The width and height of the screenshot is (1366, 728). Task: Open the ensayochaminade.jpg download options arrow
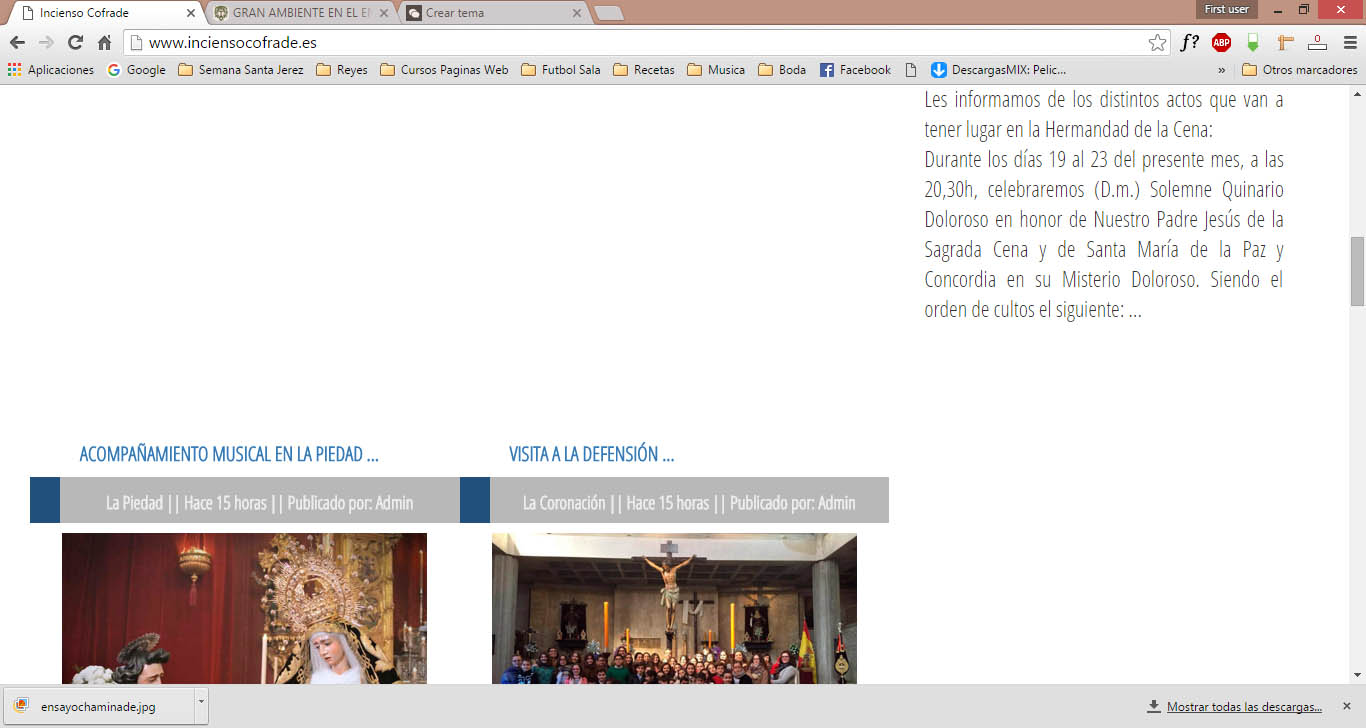200,705
